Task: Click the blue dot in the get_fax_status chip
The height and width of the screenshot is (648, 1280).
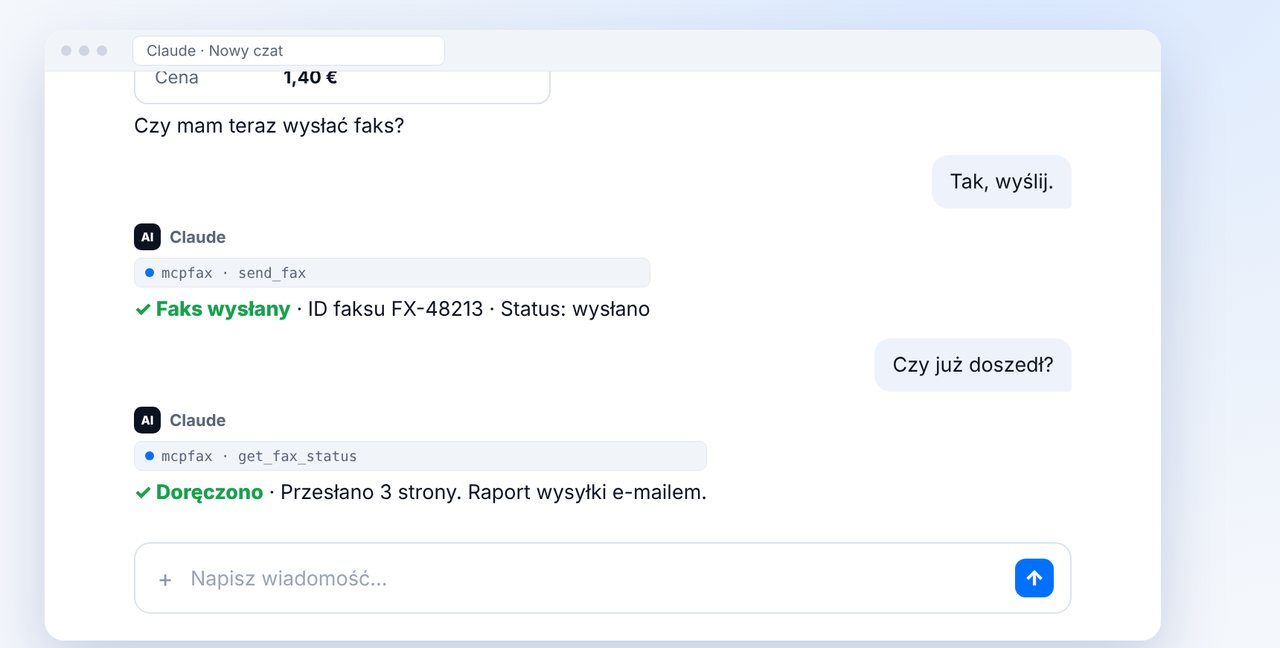Action: tap(150, 455)
